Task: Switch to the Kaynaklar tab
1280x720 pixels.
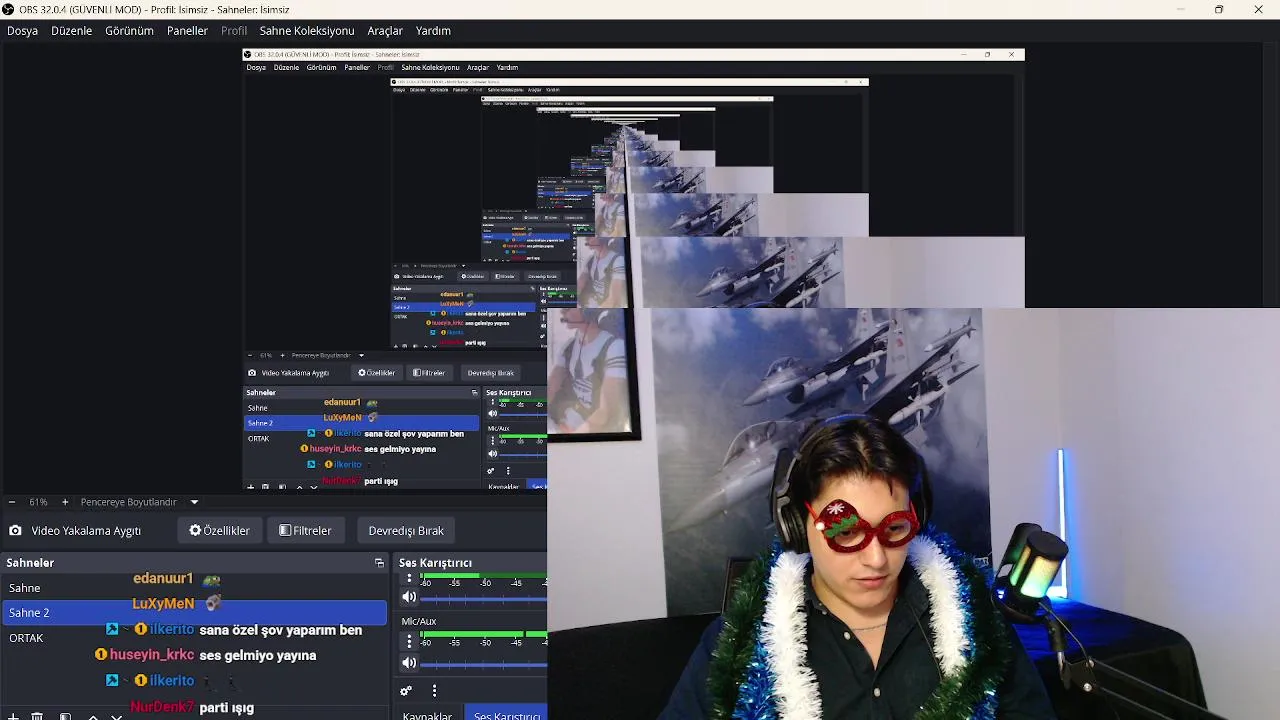Action: (428, 716)
